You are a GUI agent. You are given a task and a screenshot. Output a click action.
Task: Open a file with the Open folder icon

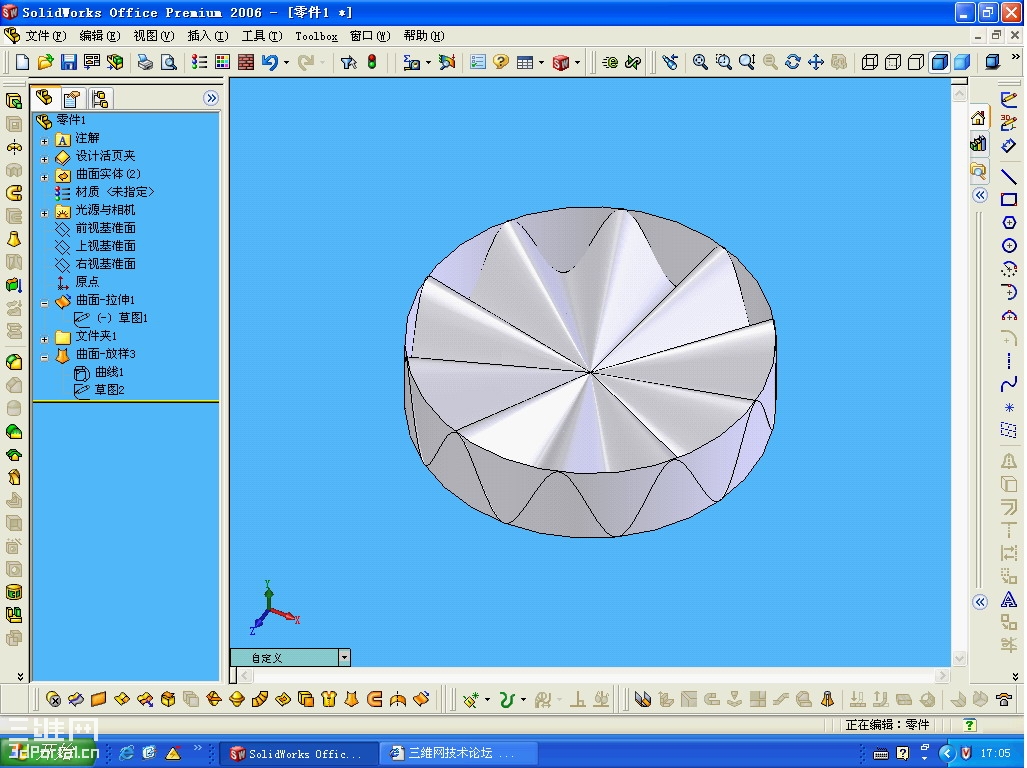coord(45,62)
